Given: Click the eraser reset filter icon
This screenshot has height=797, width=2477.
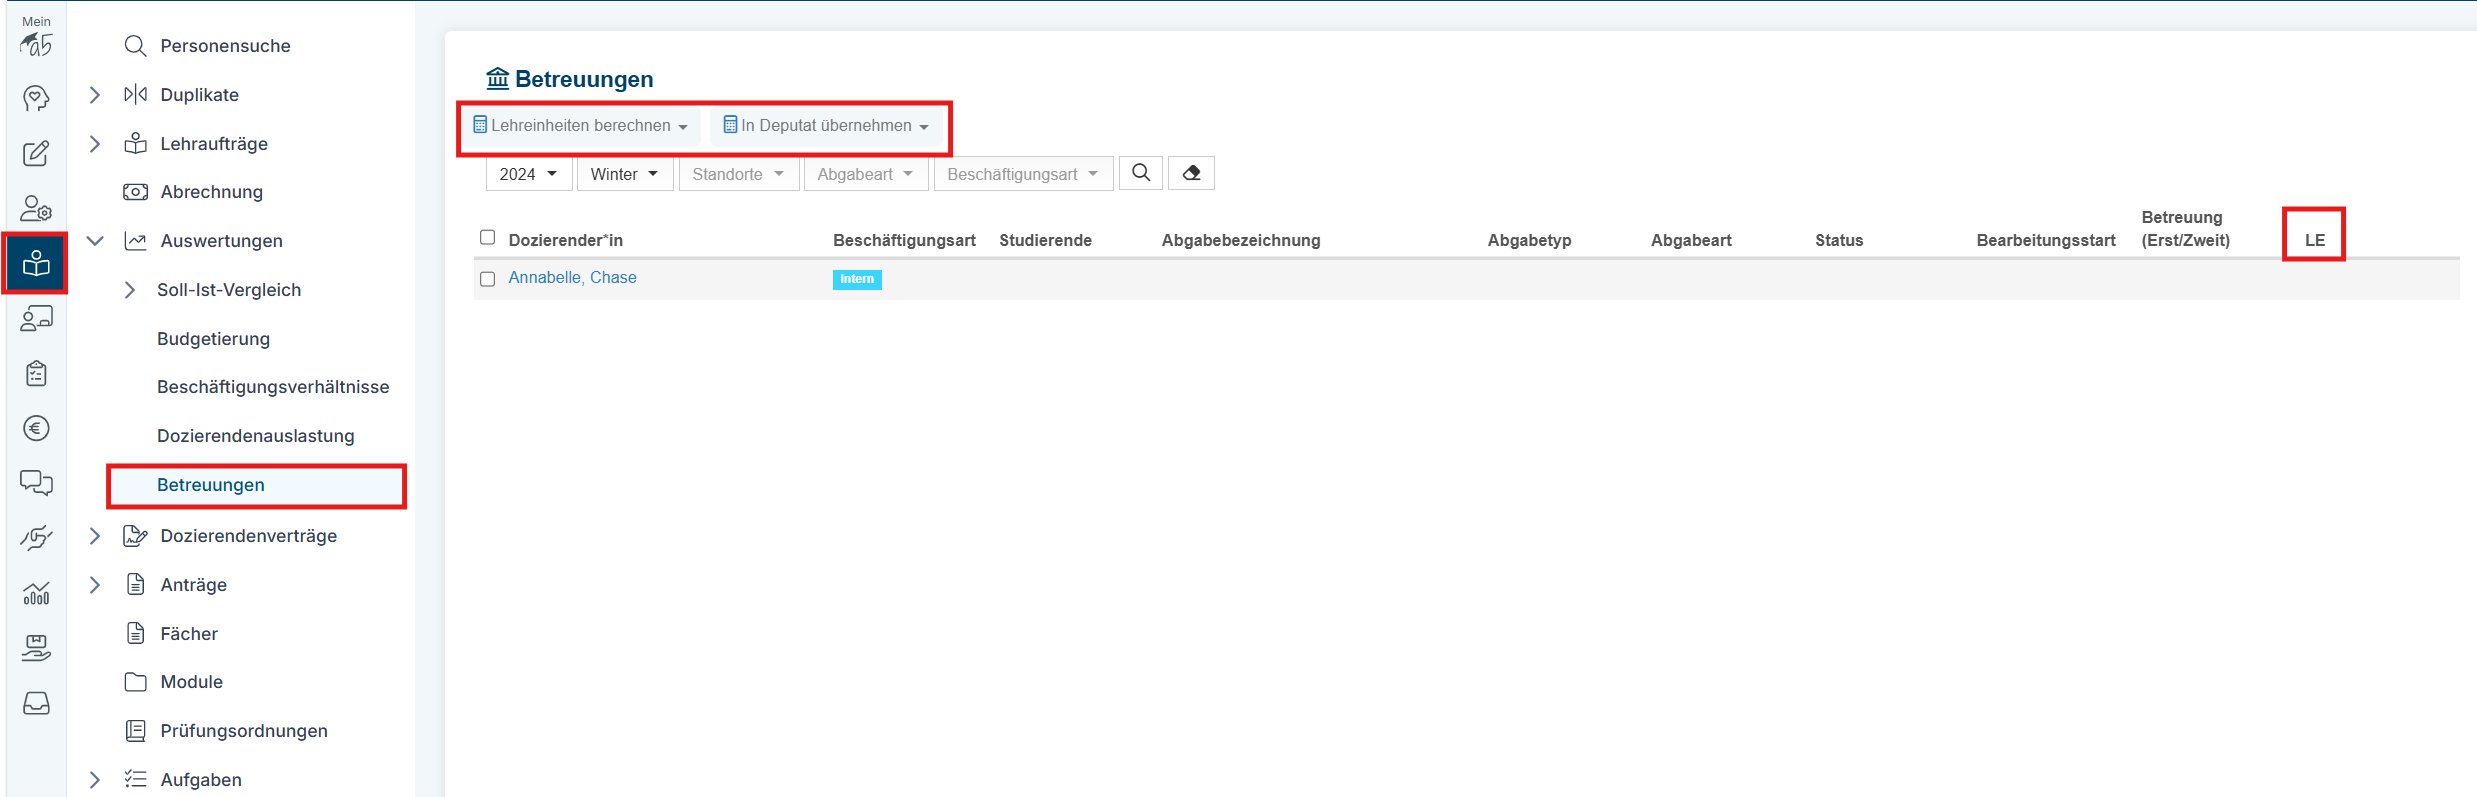Looking at the screenshot, I should coord(1191,173).
